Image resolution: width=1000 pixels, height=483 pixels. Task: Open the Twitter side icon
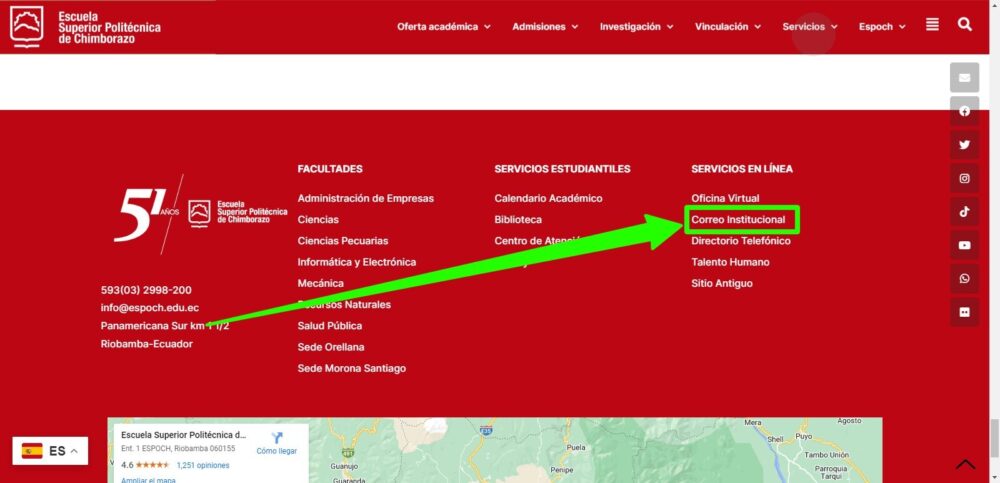pos(964,145)
